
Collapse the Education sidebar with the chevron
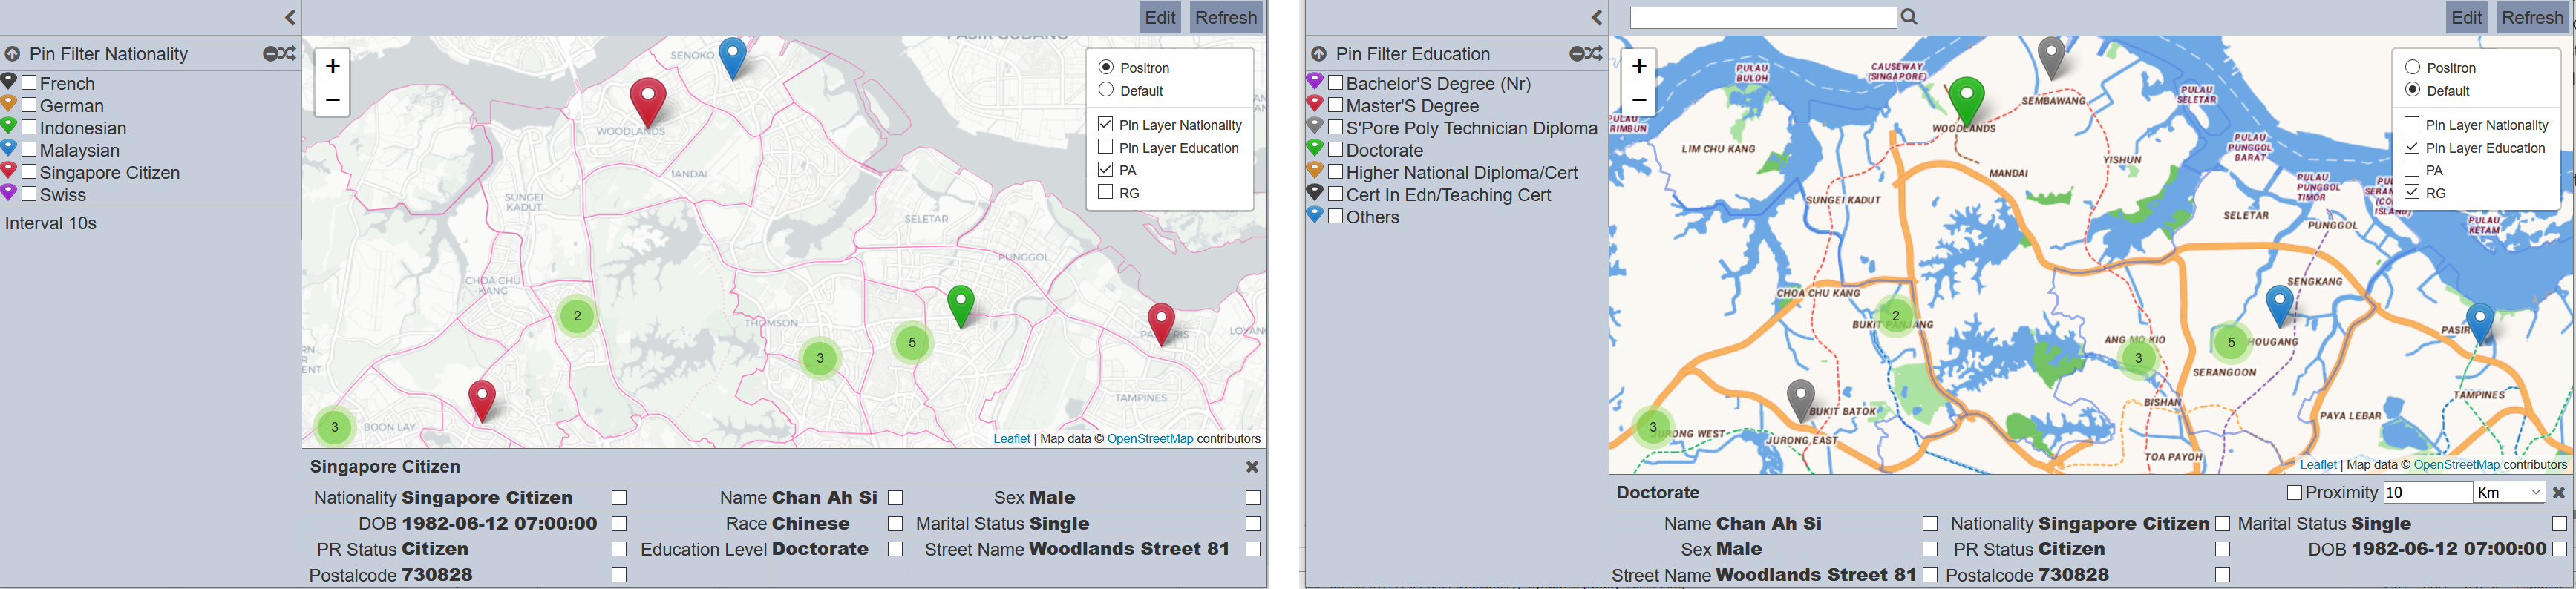(x=1596, y=17)
